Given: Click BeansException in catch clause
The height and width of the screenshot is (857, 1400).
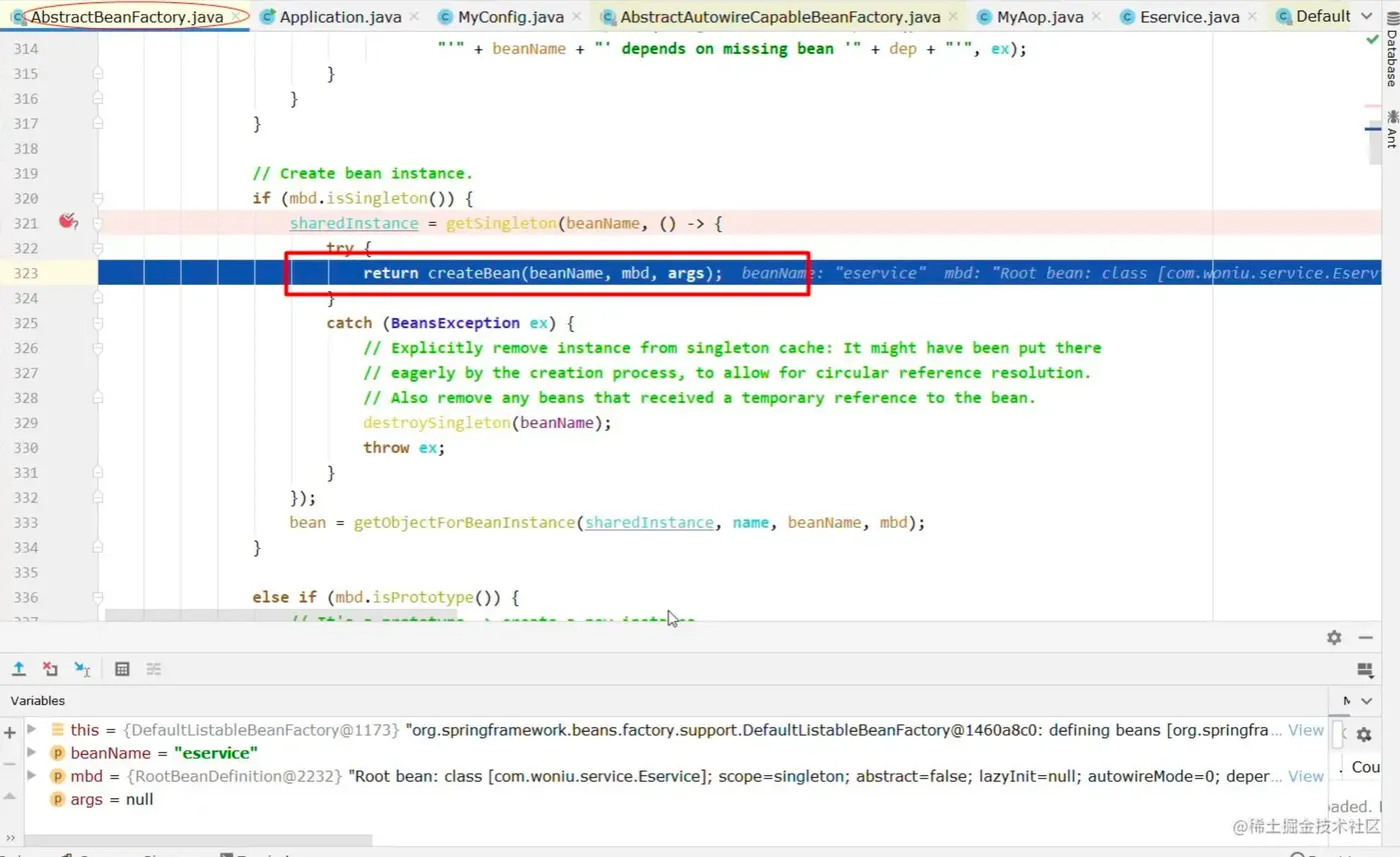Looking at the screenshot, I should pyautogui.click(x=455, y=323).
